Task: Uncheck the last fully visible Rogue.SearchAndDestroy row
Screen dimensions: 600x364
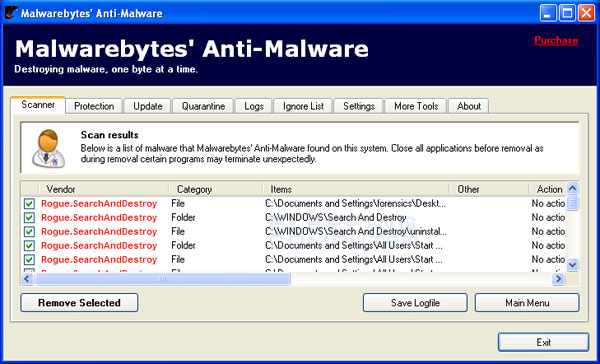Action: tap(29, 260)
